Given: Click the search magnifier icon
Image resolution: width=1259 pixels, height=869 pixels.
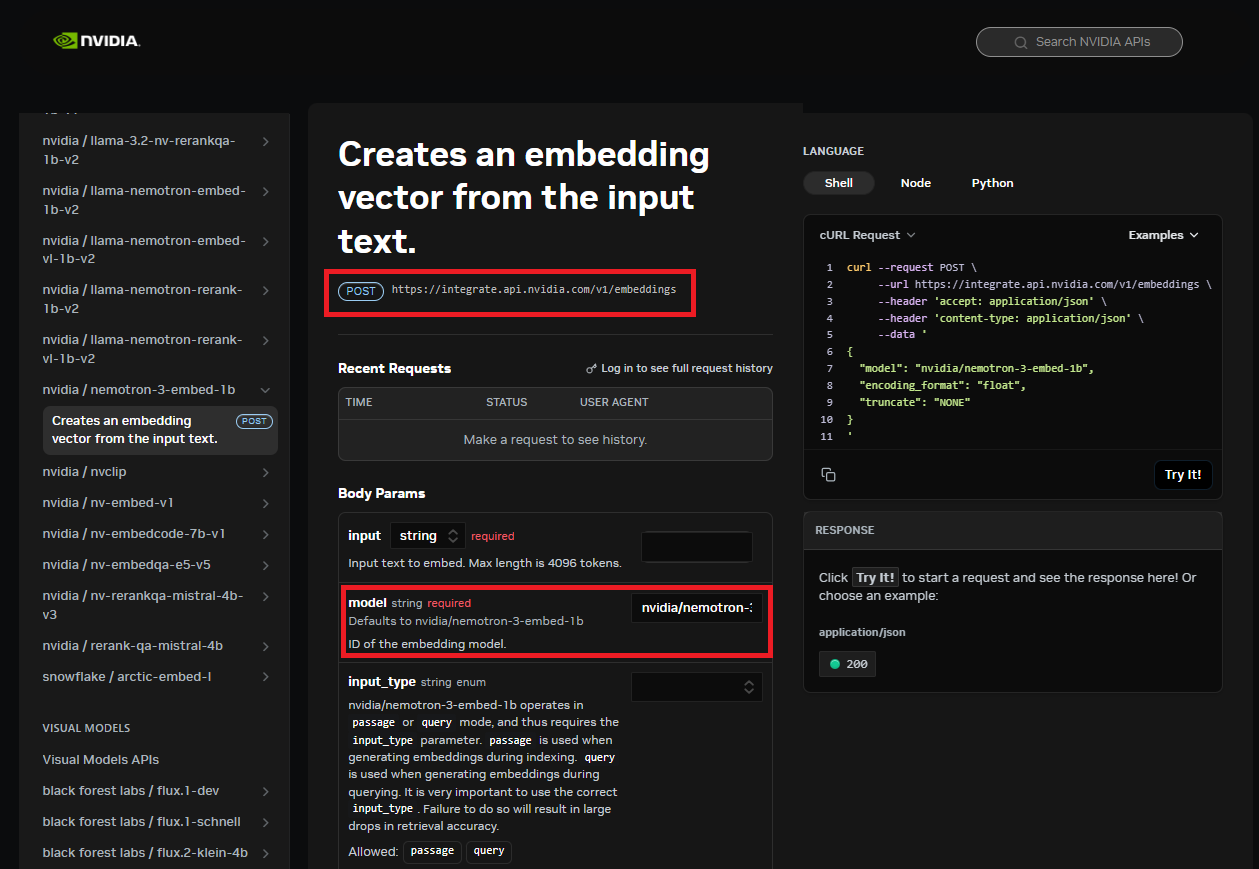Looking at the screenshot, I should coord(1020,42).
